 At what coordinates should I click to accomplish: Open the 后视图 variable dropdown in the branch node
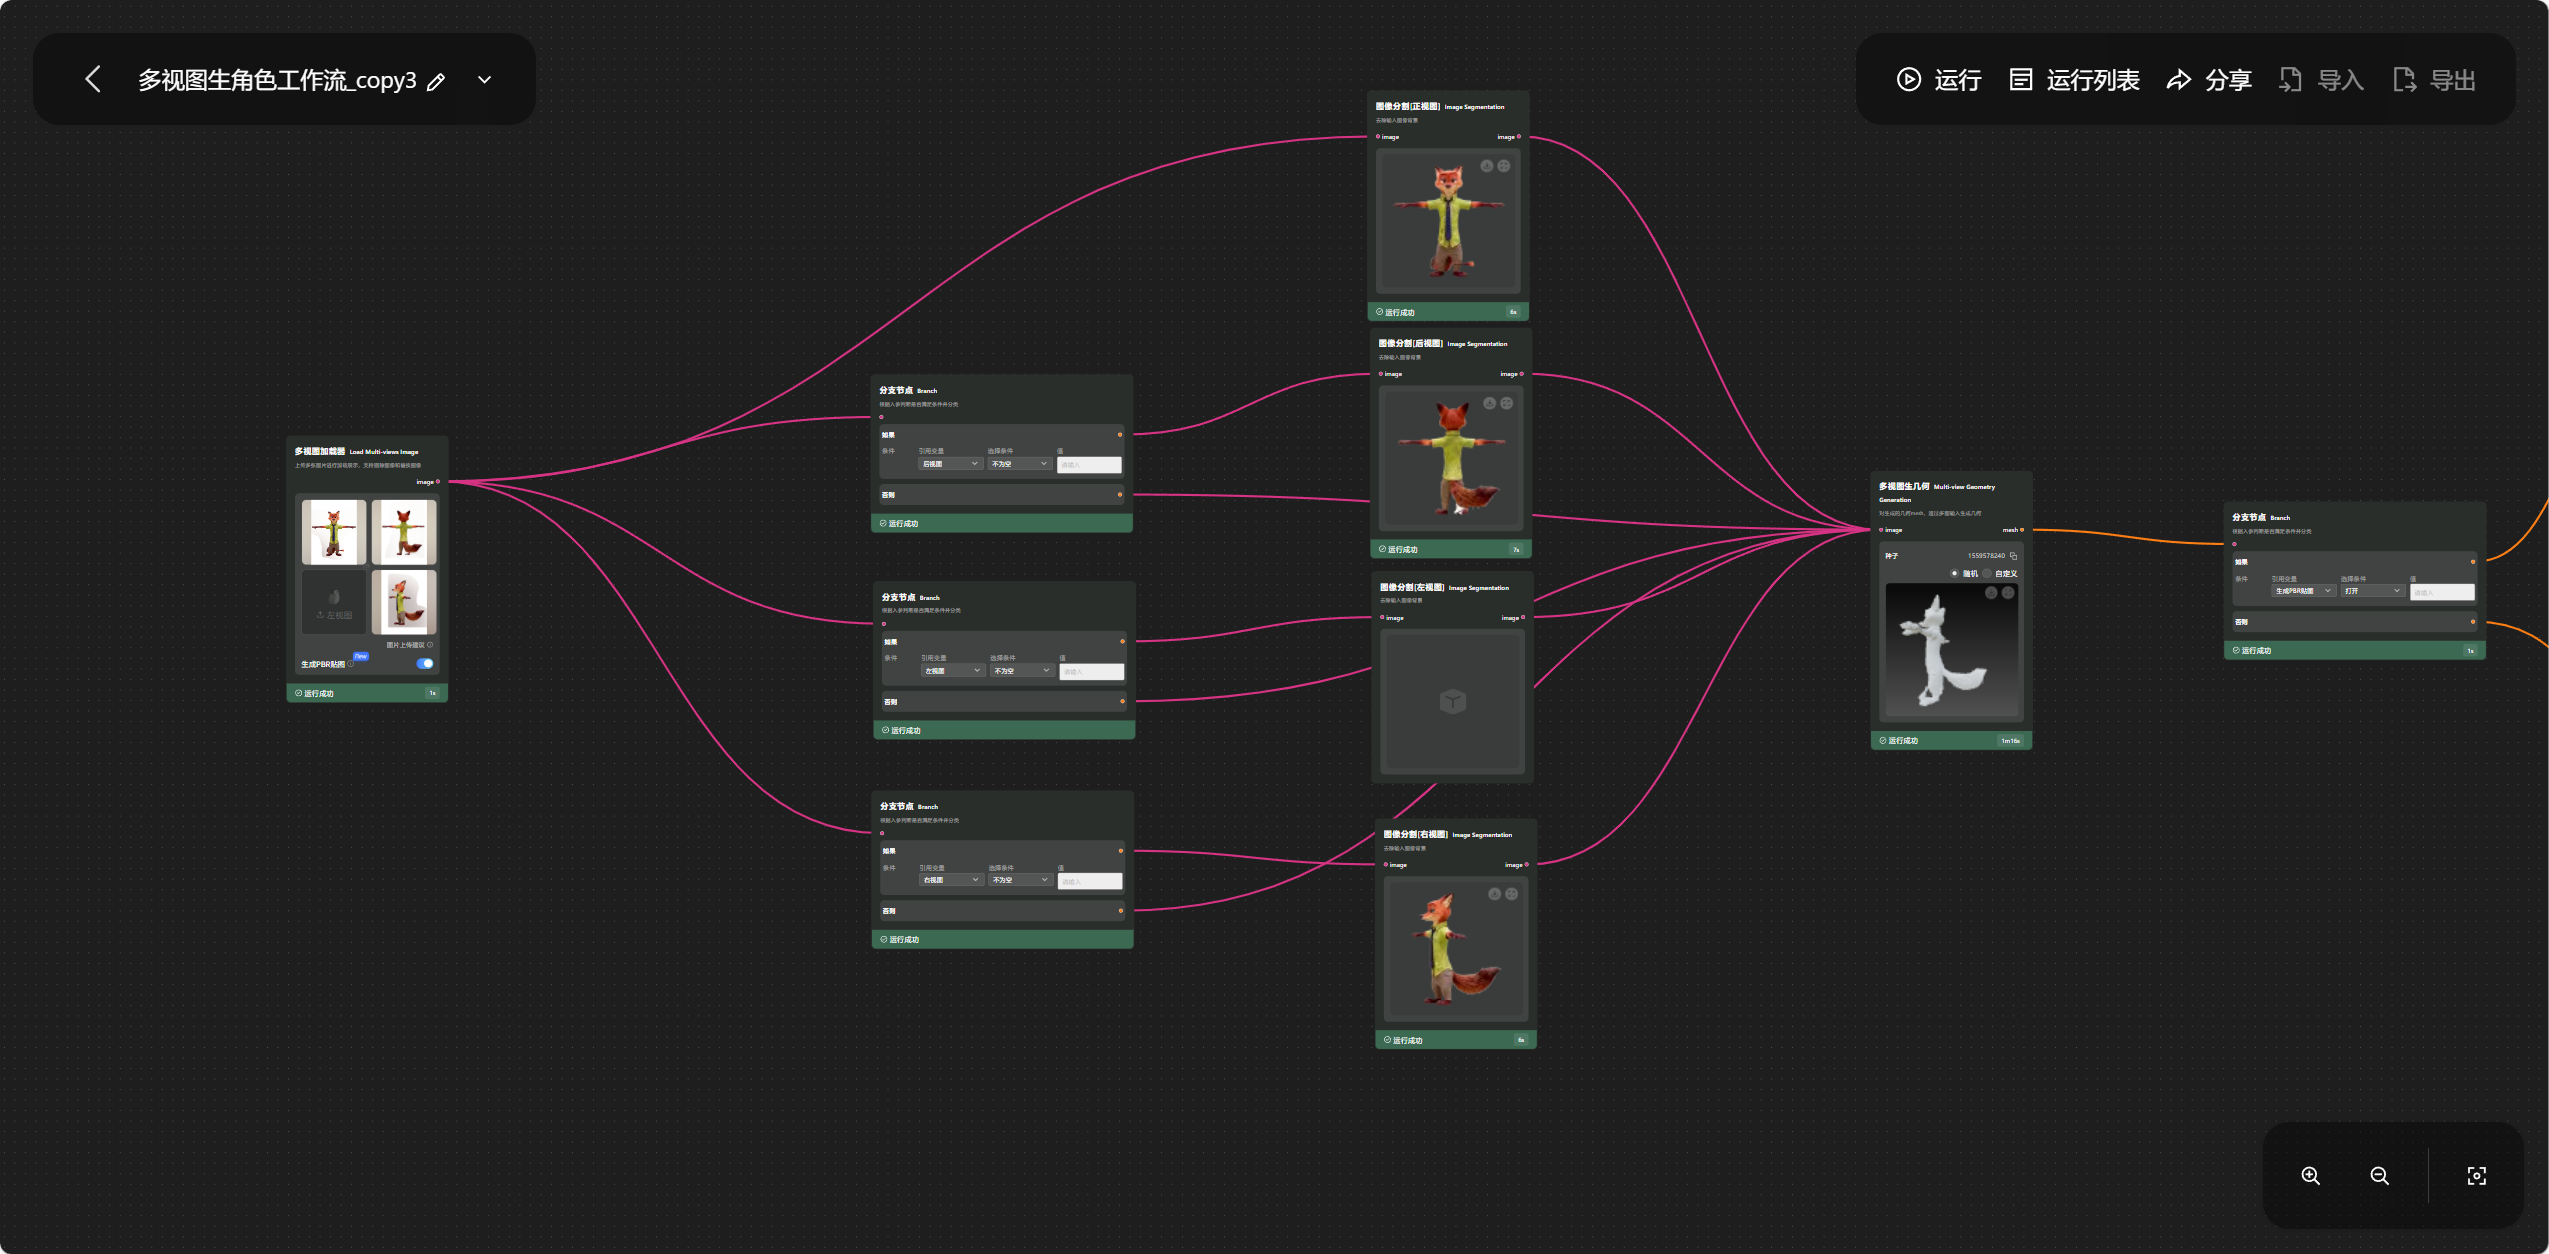click(x=949, y=464)
